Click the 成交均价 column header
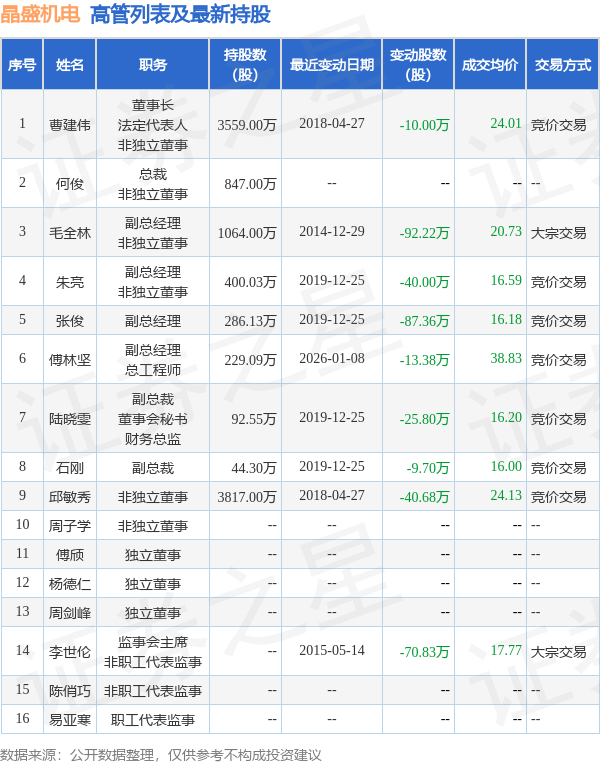 (490, 65)
